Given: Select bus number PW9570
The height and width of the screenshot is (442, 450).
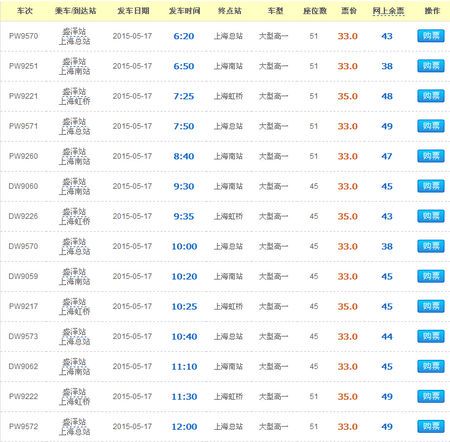Looking at the screenshot, I should tap(23, 36).
